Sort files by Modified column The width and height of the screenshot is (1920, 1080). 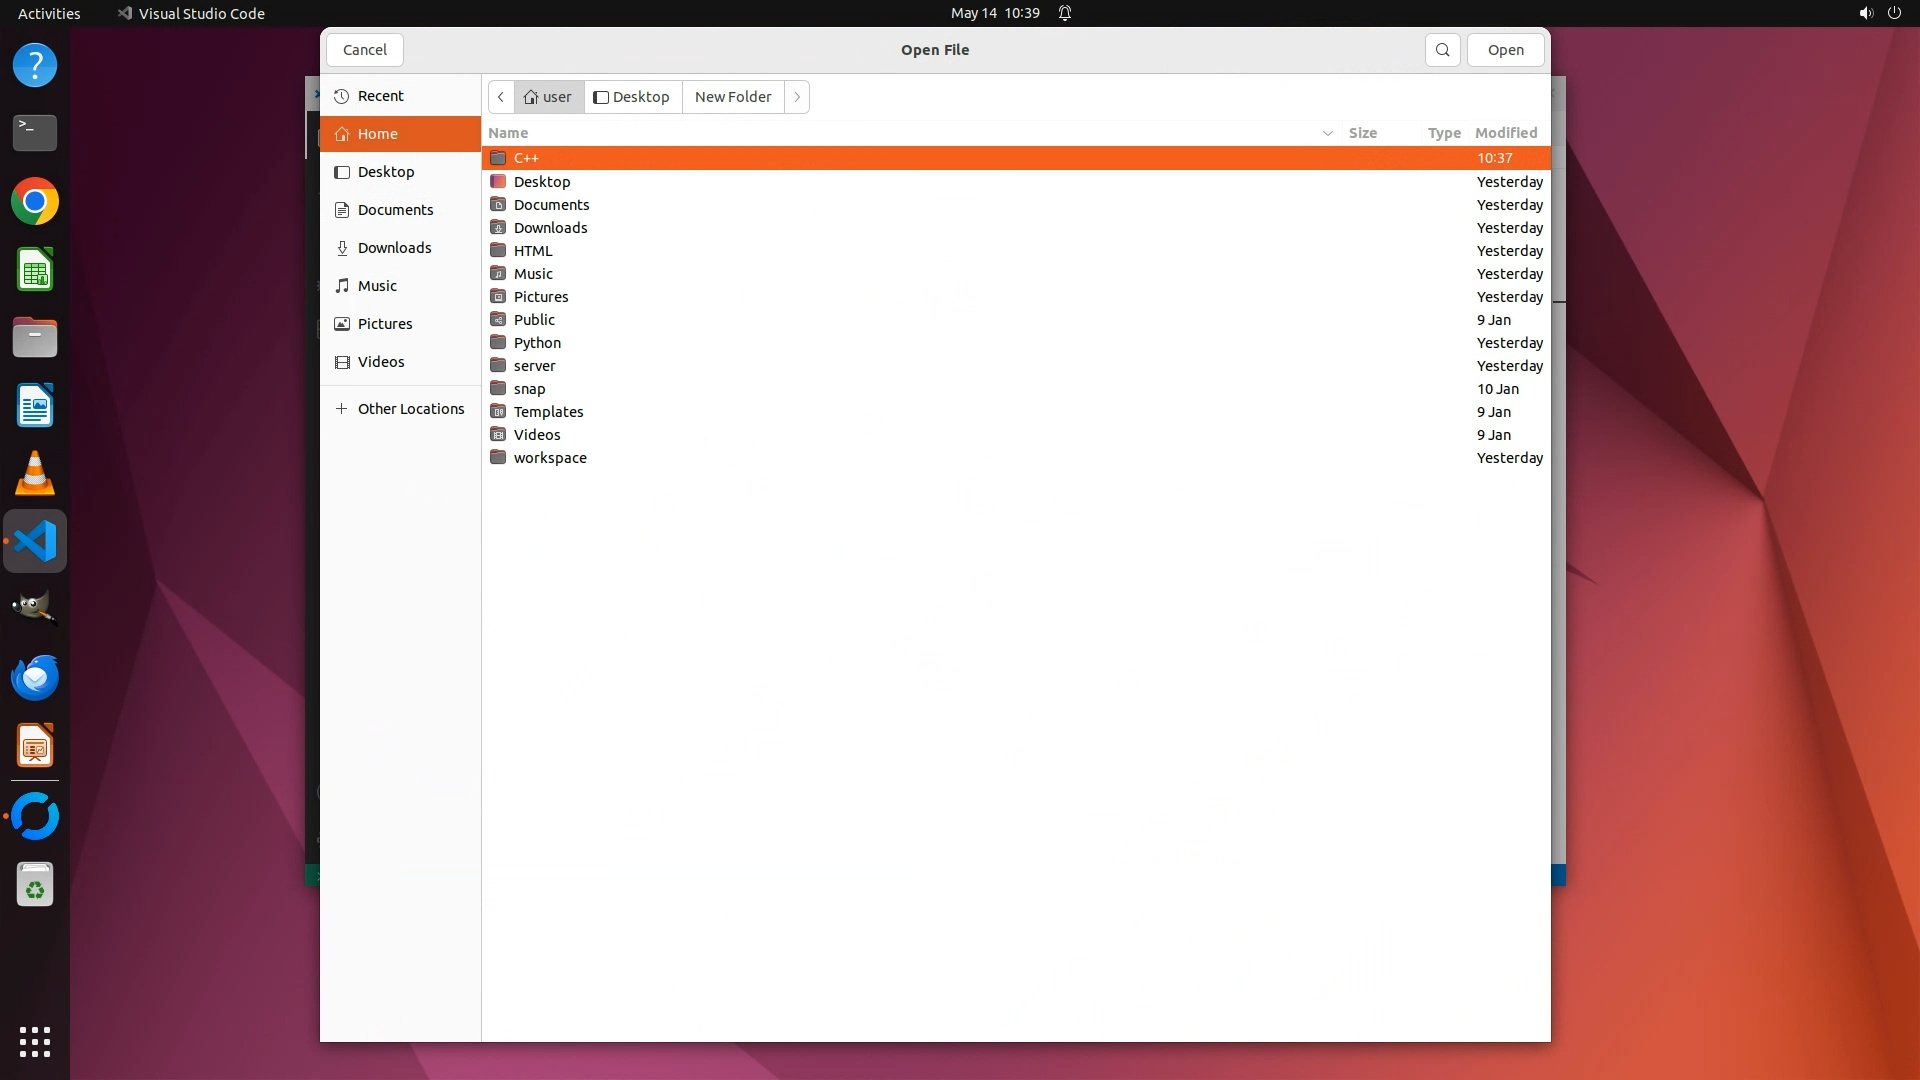(1505, 133)
